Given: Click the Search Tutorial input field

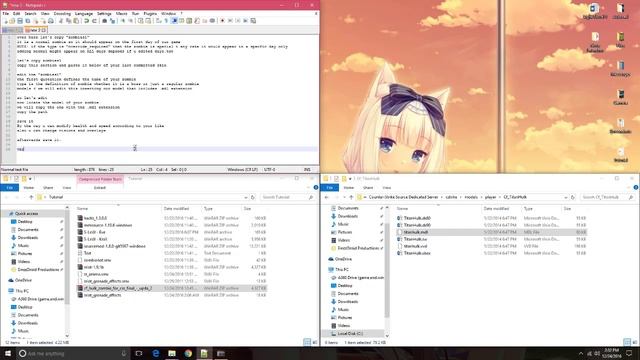Looking at the screenshot, I should (288, 197).
